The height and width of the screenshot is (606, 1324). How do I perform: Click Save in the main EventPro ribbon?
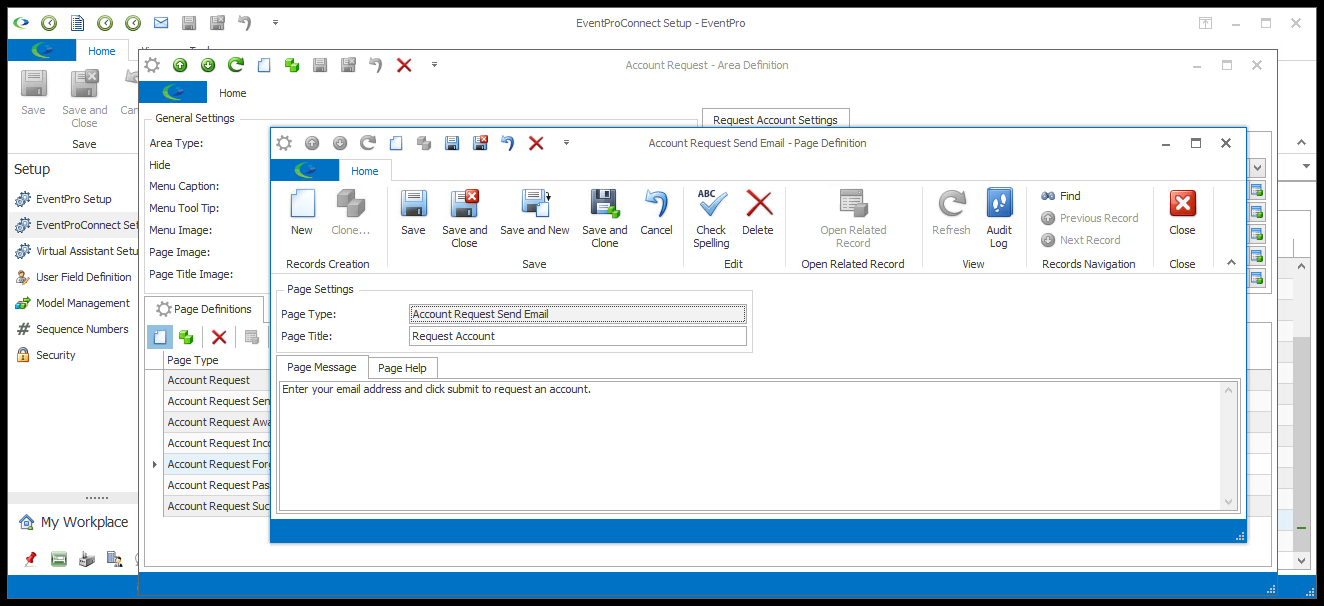click(33, 93)
